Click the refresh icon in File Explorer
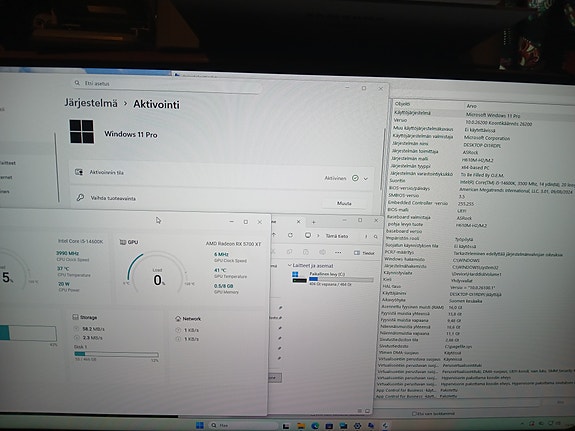 [290, 235]
